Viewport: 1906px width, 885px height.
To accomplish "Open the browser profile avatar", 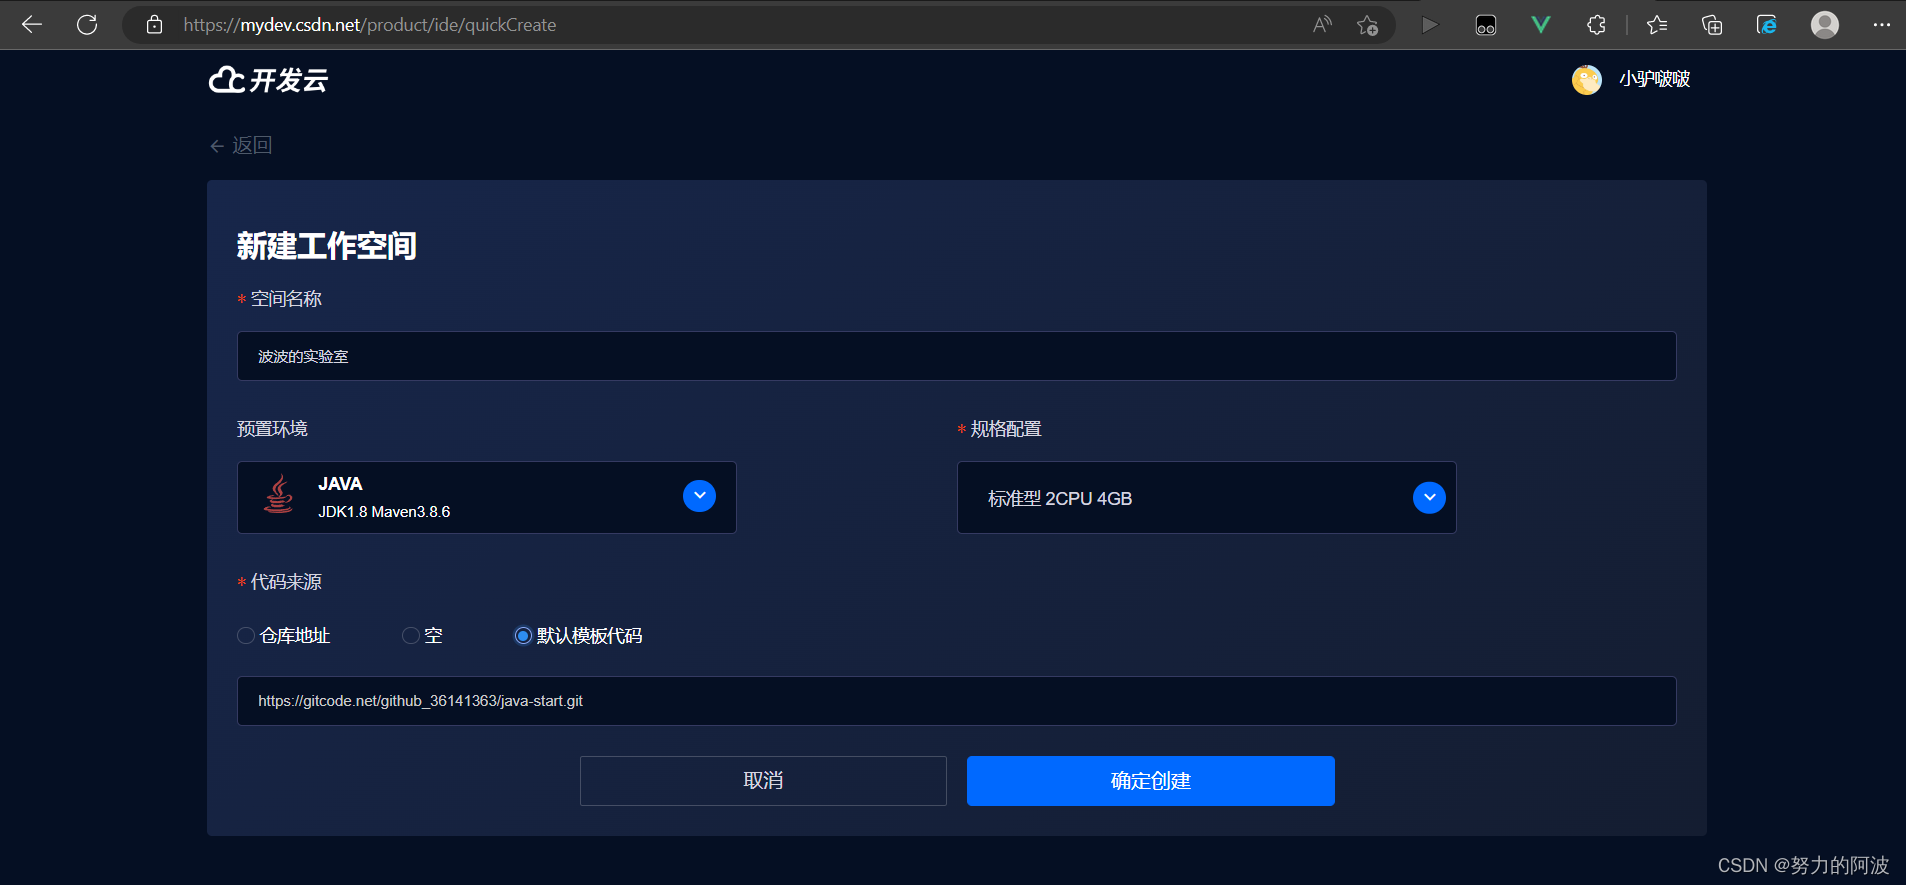I will tap(1825, 25).
